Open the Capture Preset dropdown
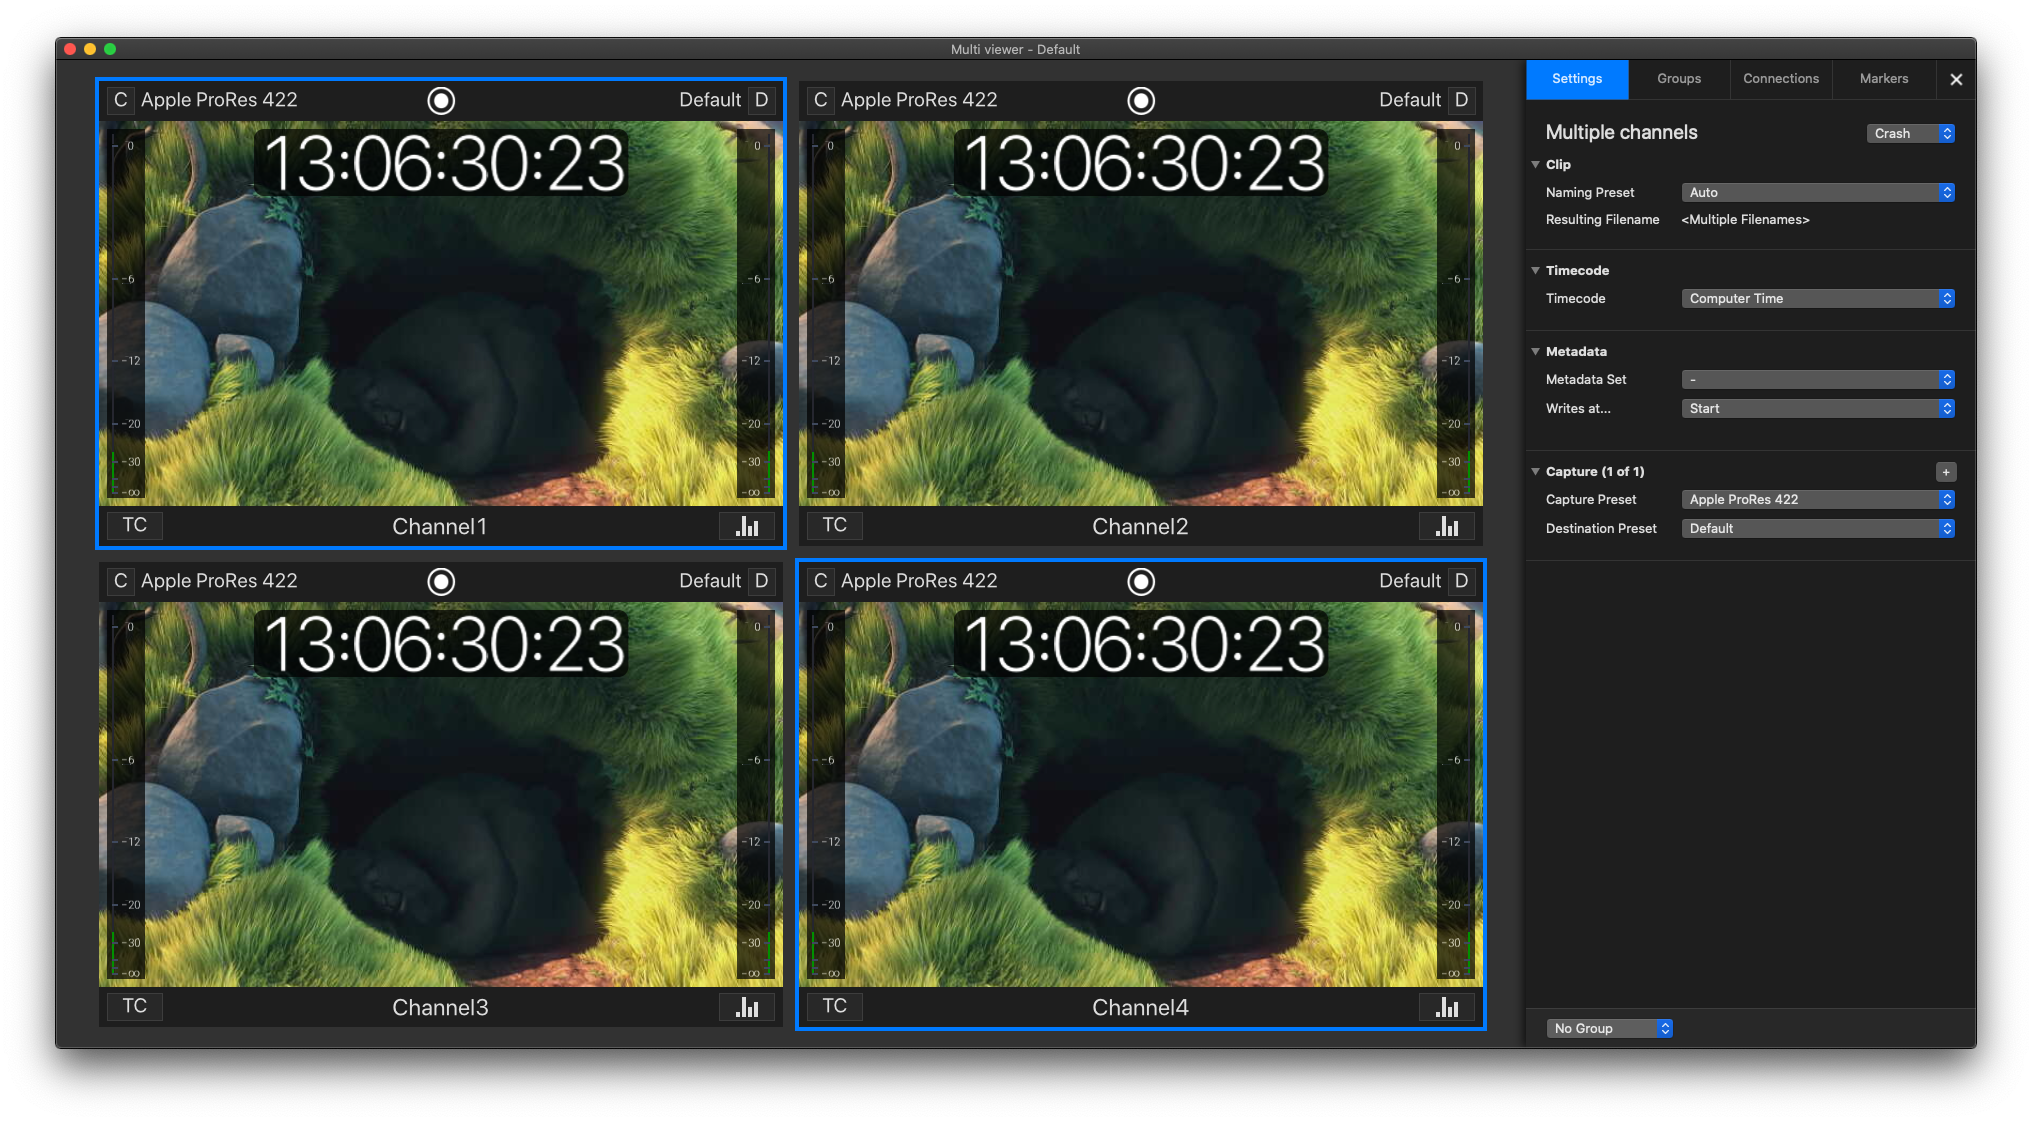The width and height of the screenshot is (2032, 1122). click(1818, 499)
